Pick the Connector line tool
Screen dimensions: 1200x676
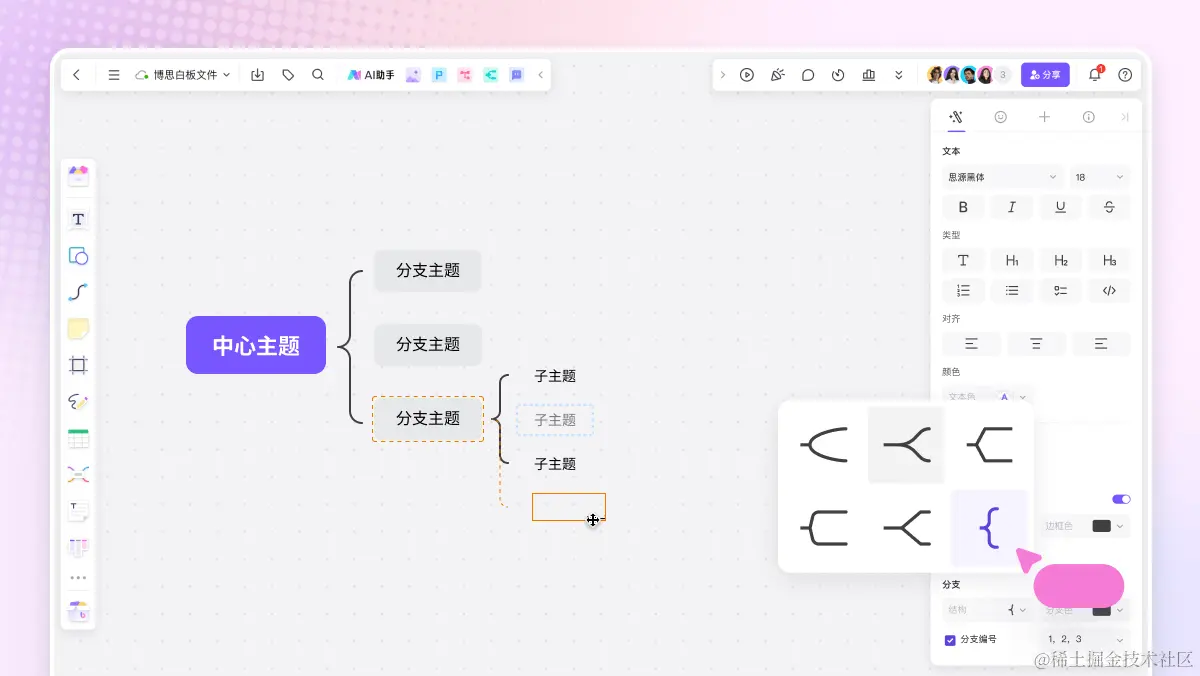click(78, 292)
